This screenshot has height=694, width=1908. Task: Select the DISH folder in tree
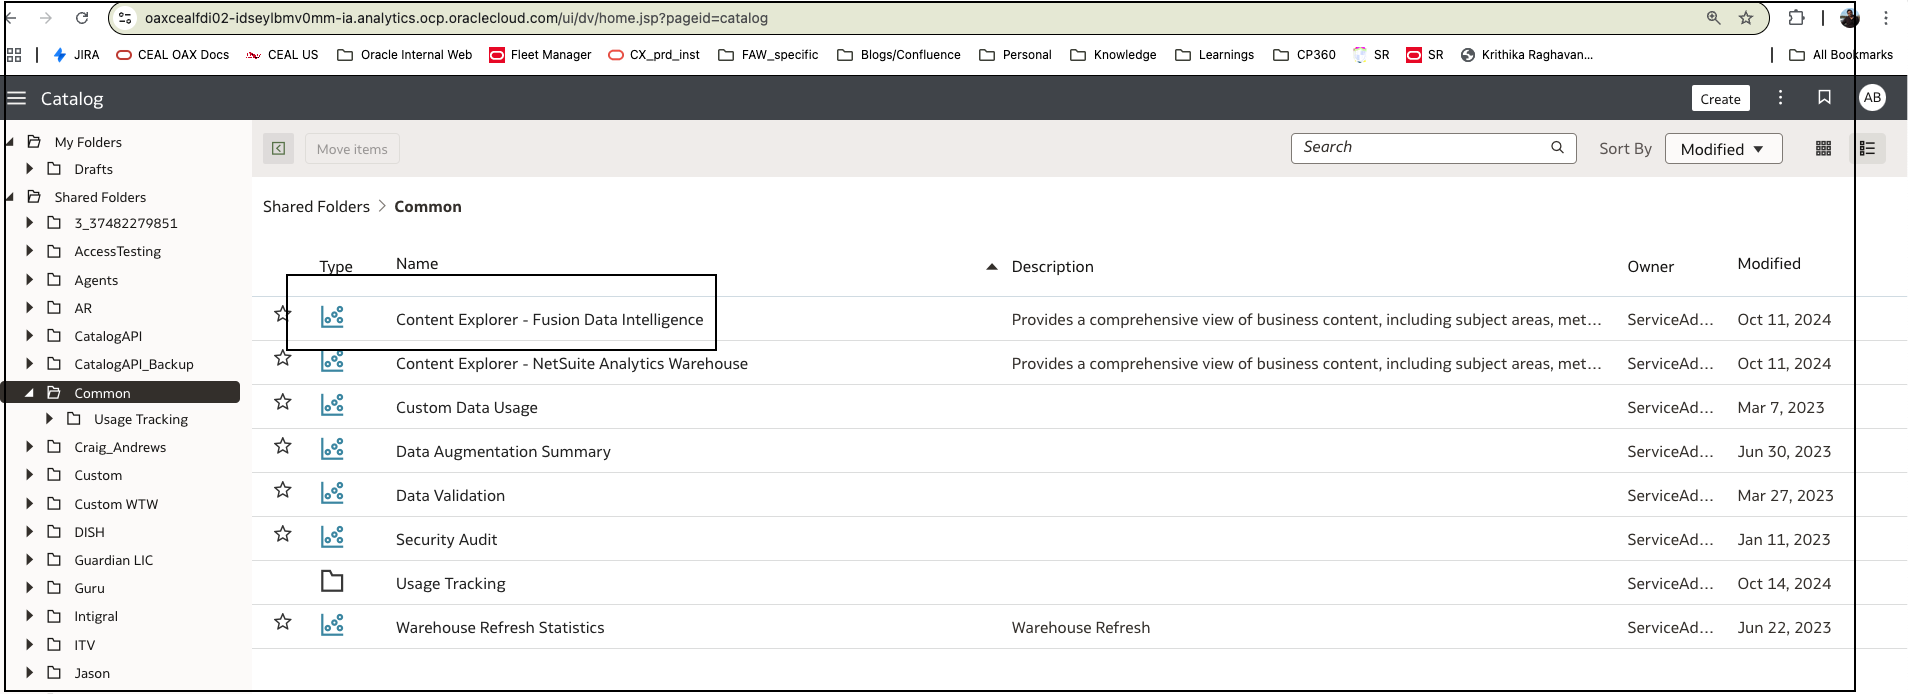[x=89, y=532]
